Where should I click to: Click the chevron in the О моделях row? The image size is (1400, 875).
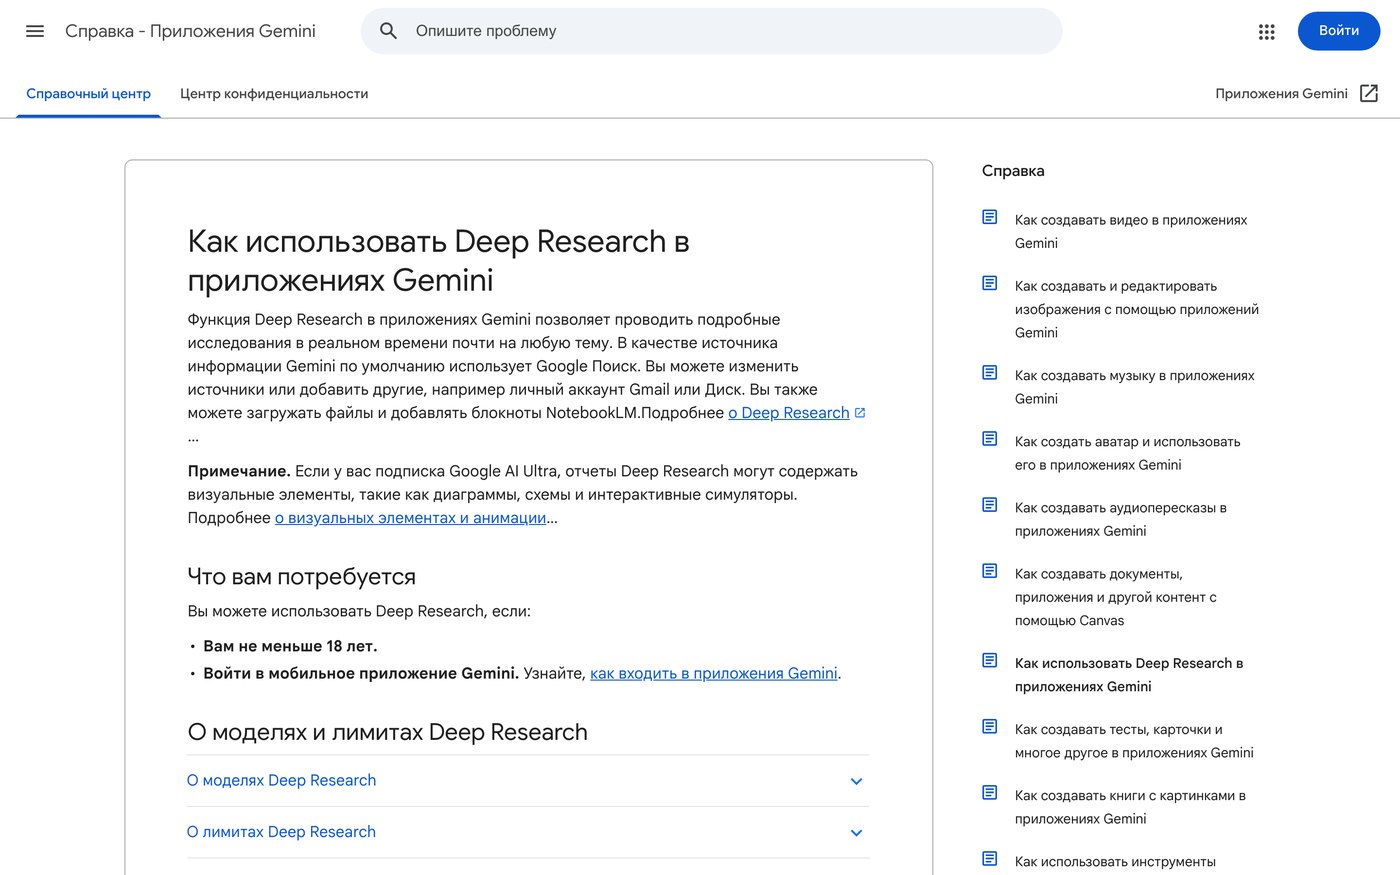[x=856, y=781]
